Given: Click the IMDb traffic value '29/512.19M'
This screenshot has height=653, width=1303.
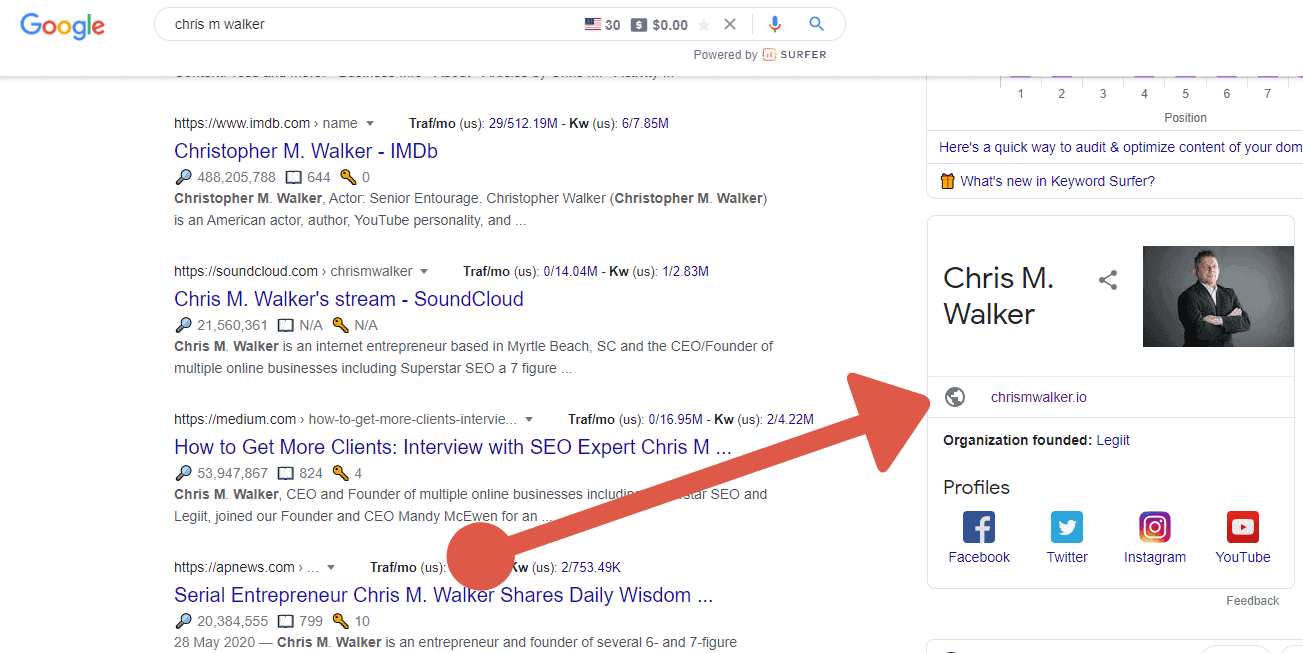Looking at the screenshot, I should tap(524, 124).
